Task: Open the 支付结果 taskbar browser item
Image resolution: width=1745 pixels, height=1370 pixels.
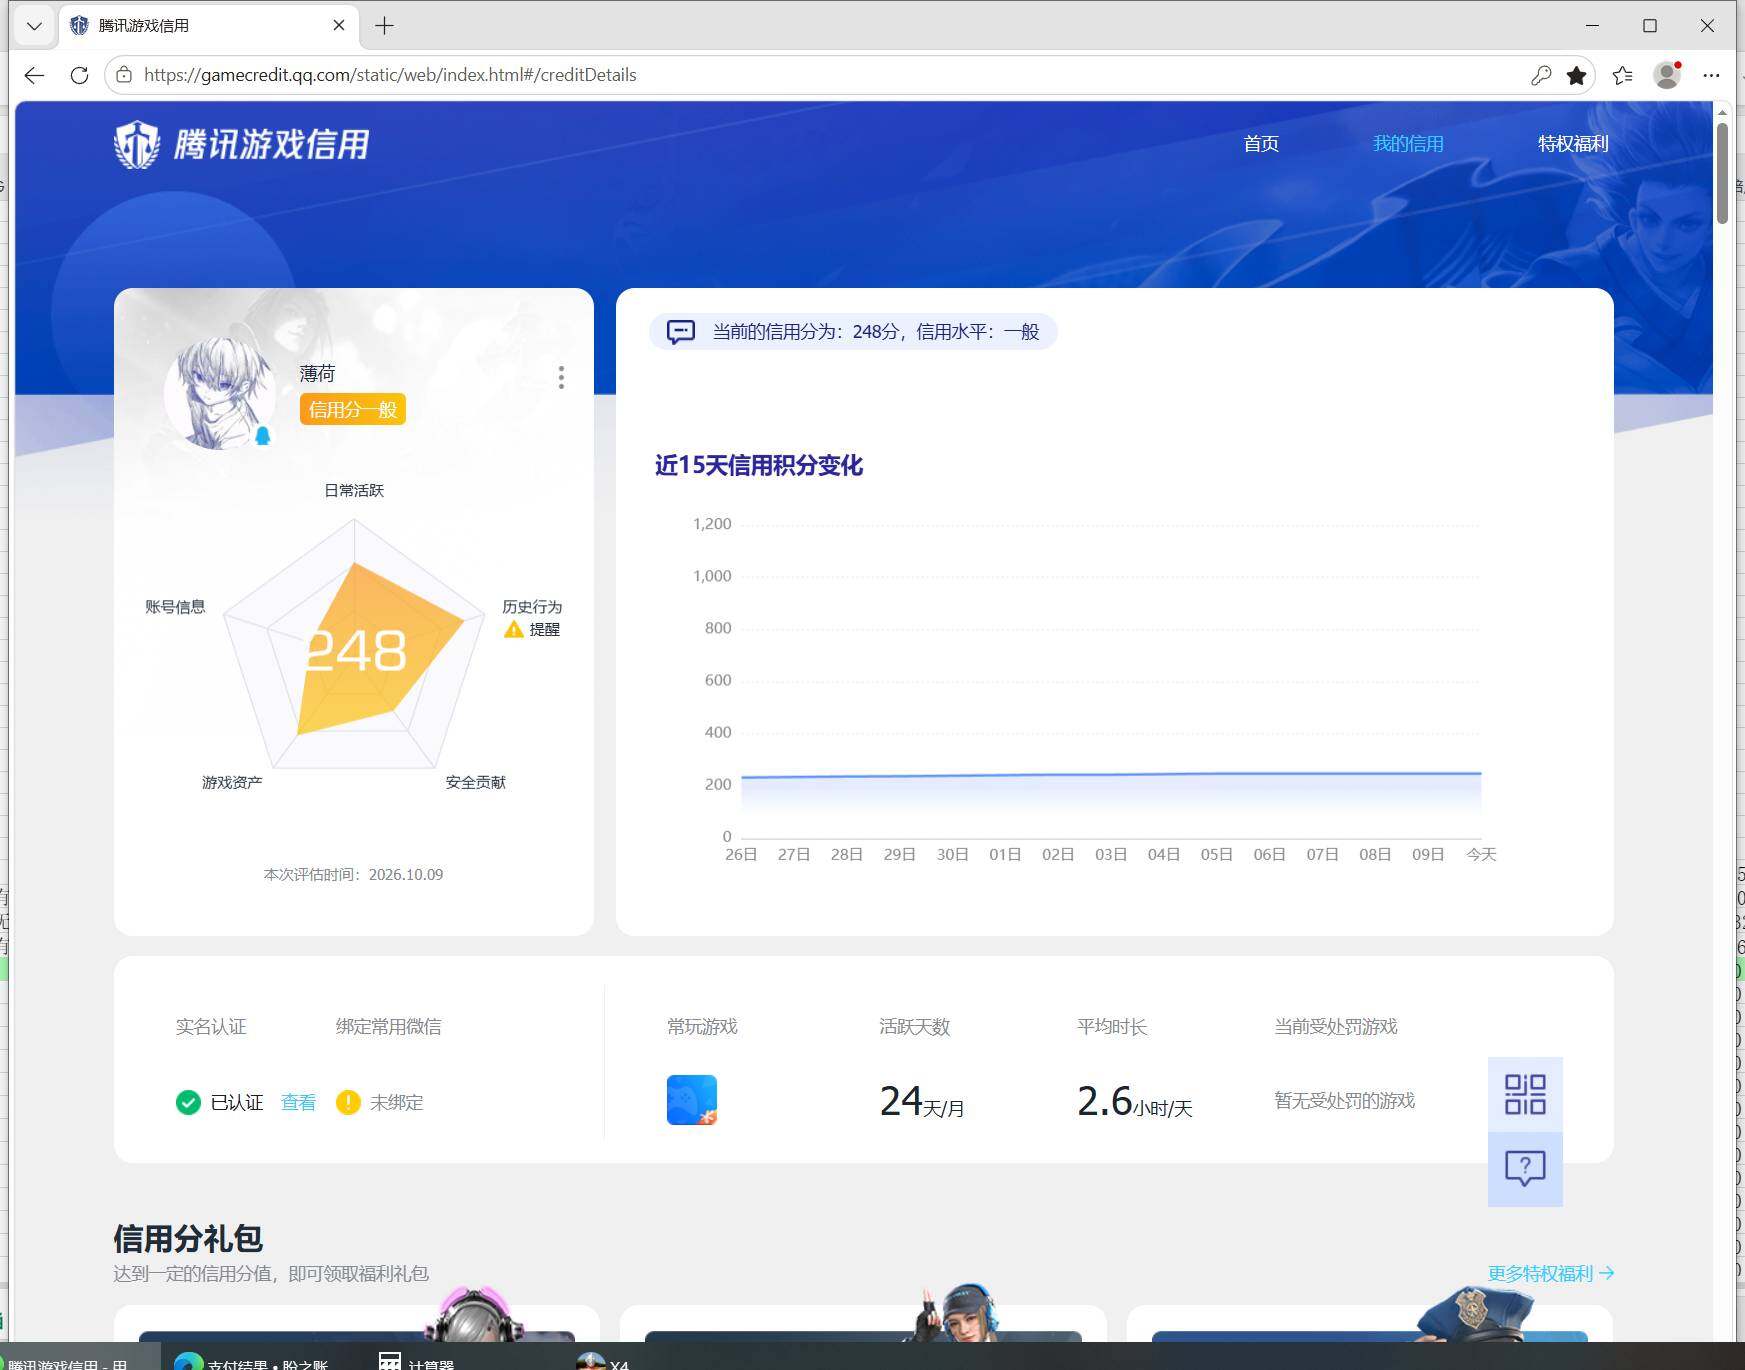Action: point(252,1362)
